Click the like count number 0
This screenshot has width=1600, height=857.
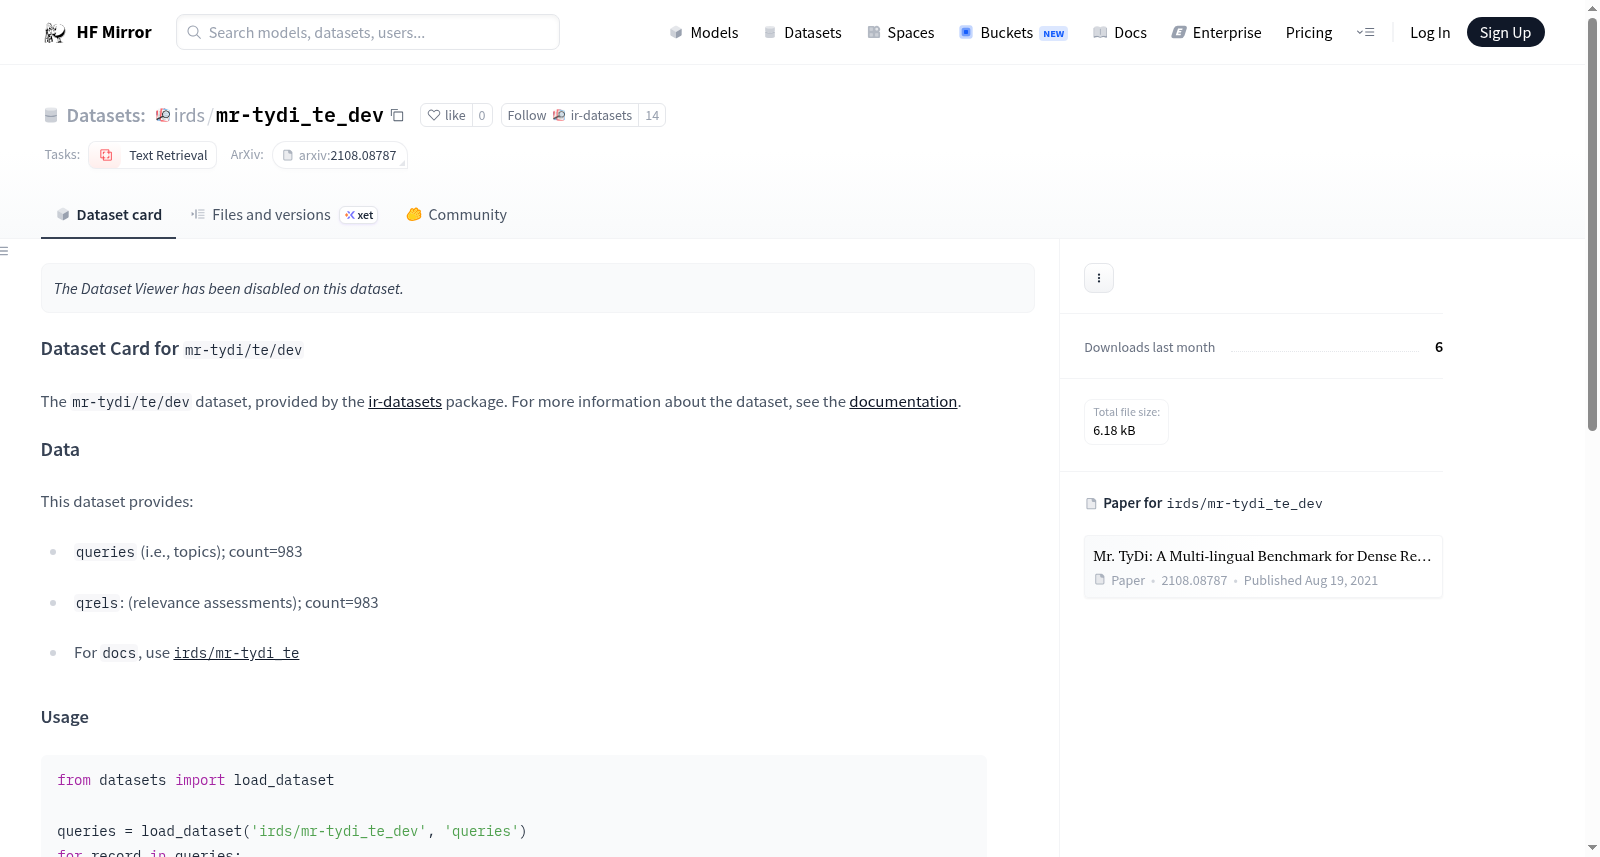482,115
